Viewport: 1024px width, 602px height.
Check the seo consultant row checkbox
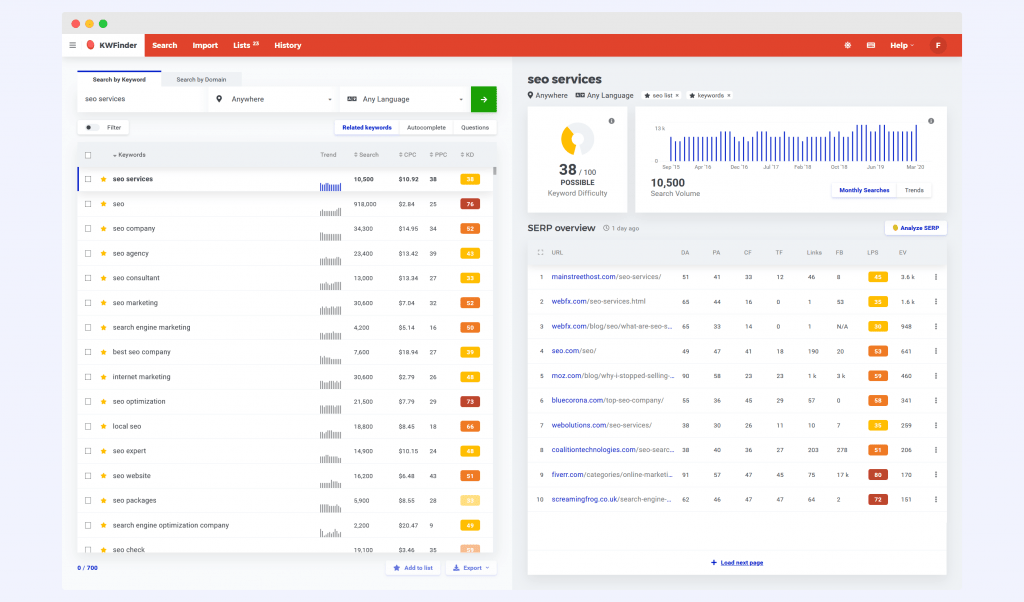pyautogui.click(x=88, y=278)
